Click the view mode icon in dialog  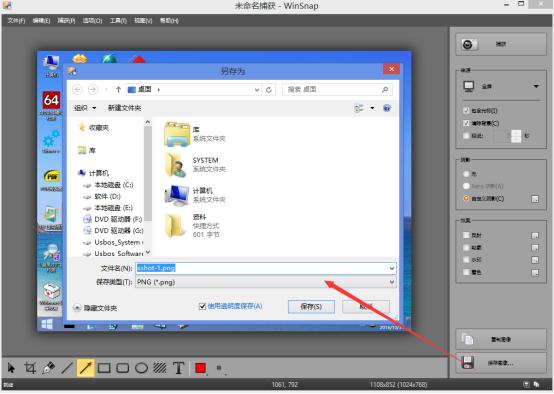[359, 108]
